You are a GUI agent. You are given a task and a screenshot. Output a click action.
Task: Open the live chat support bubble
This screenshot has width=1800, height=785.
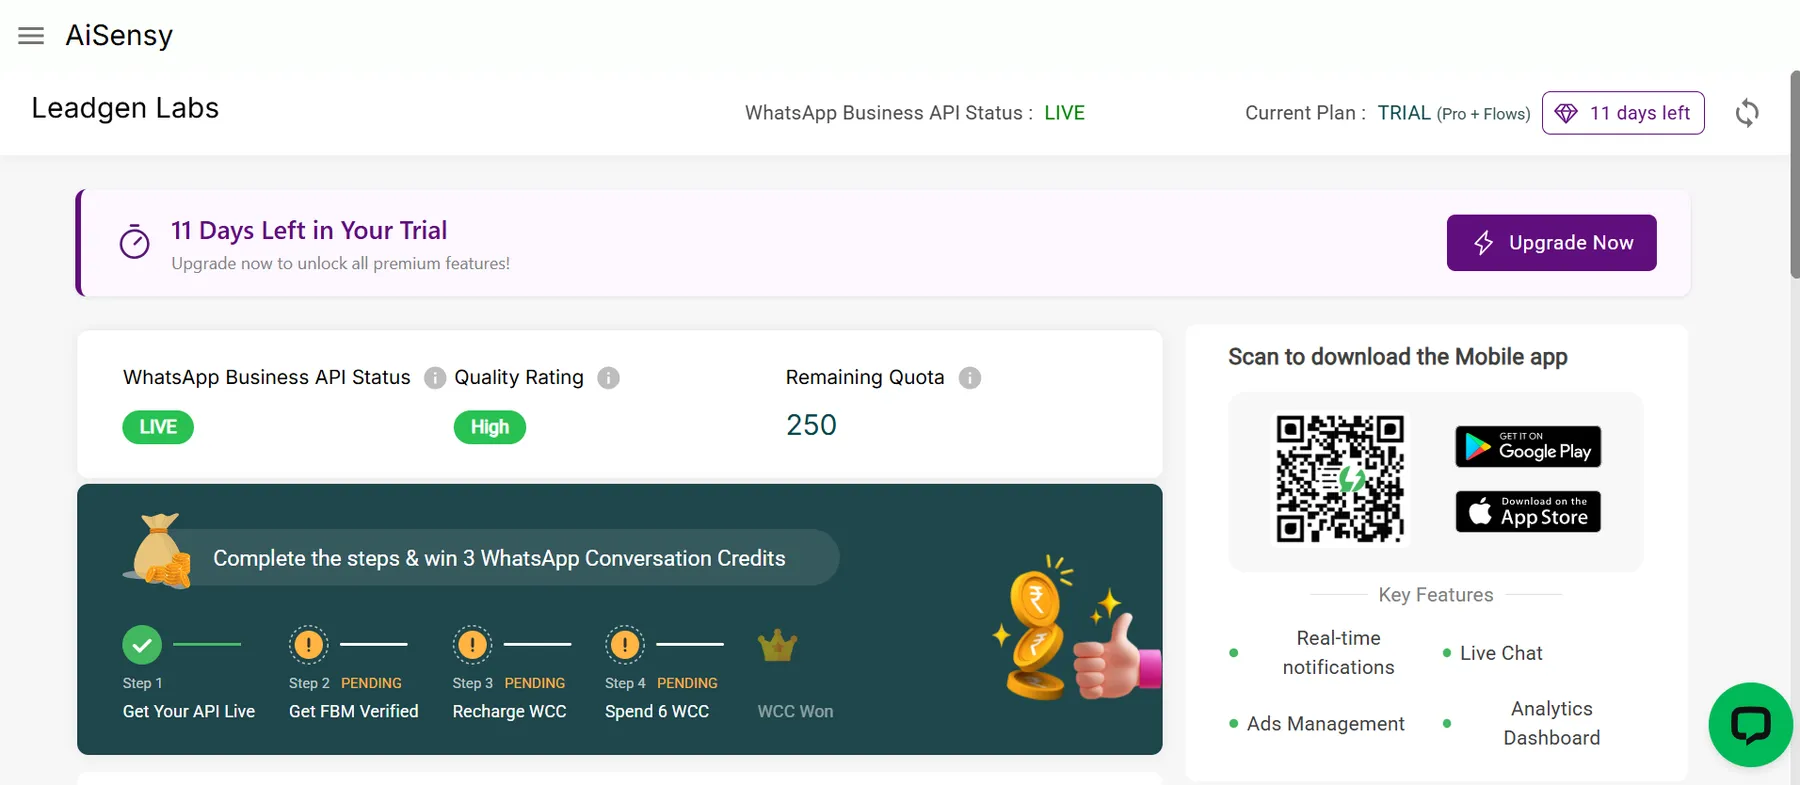(1751, 725)
